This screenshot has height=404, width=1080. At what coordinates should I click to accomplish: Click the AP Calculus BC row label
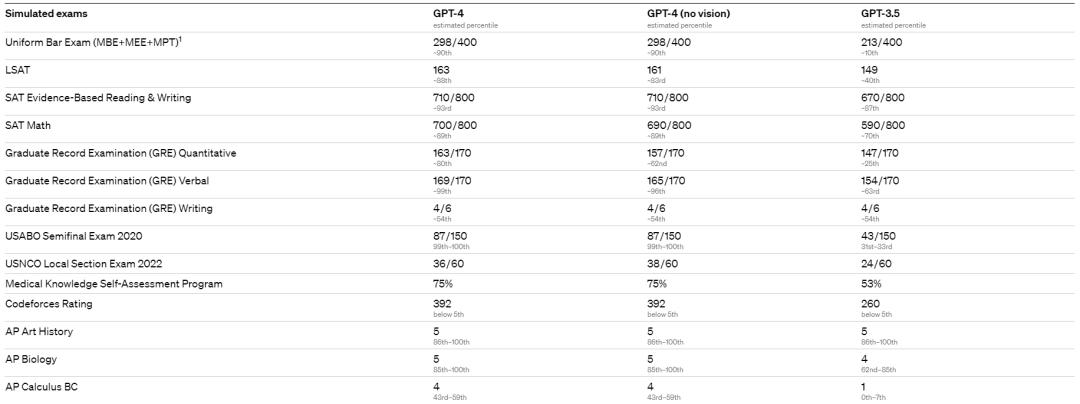click(41, 387)
